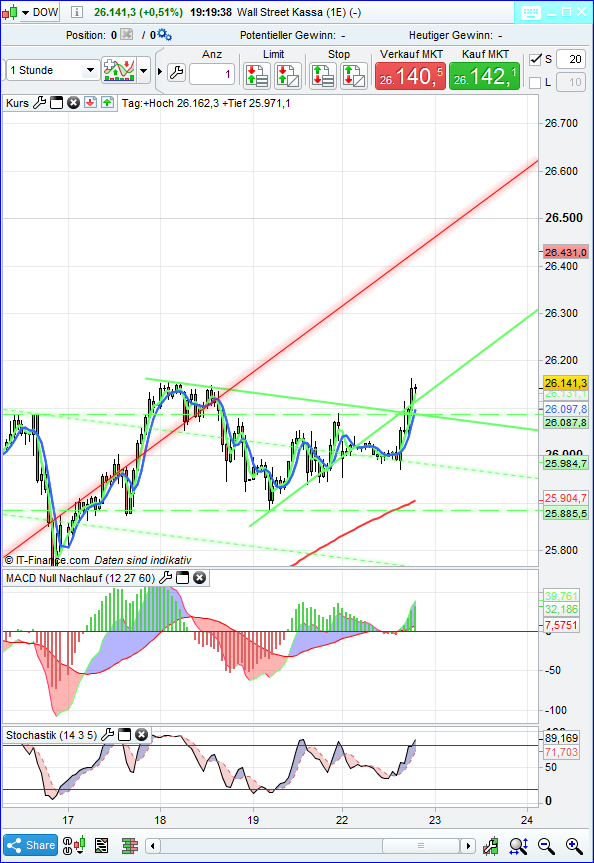Click the first Limit order icon

tap(258, 75)
